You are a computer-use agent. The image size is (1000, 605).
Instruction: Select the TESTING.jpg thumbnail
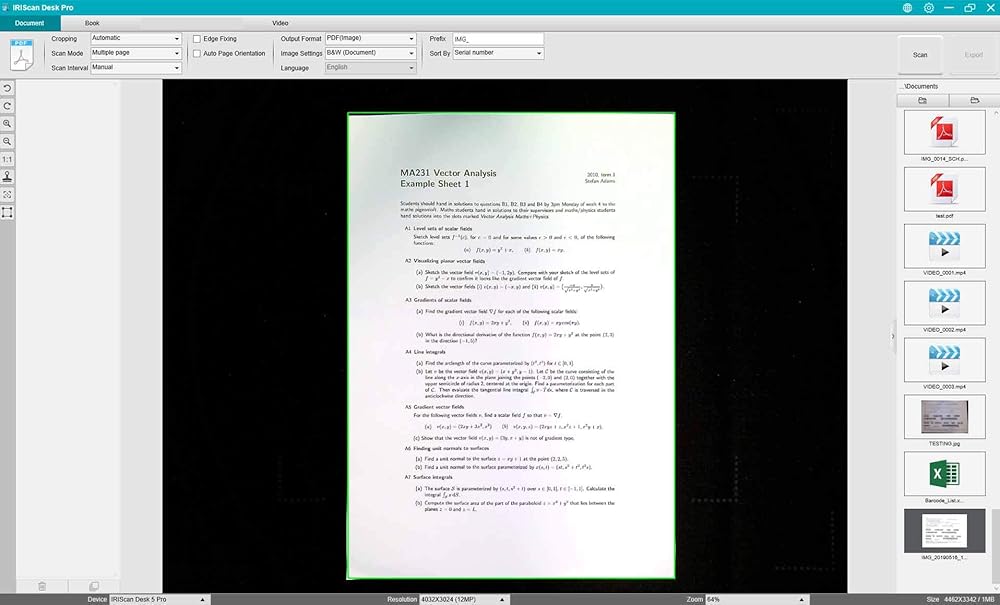pos(944,416)
